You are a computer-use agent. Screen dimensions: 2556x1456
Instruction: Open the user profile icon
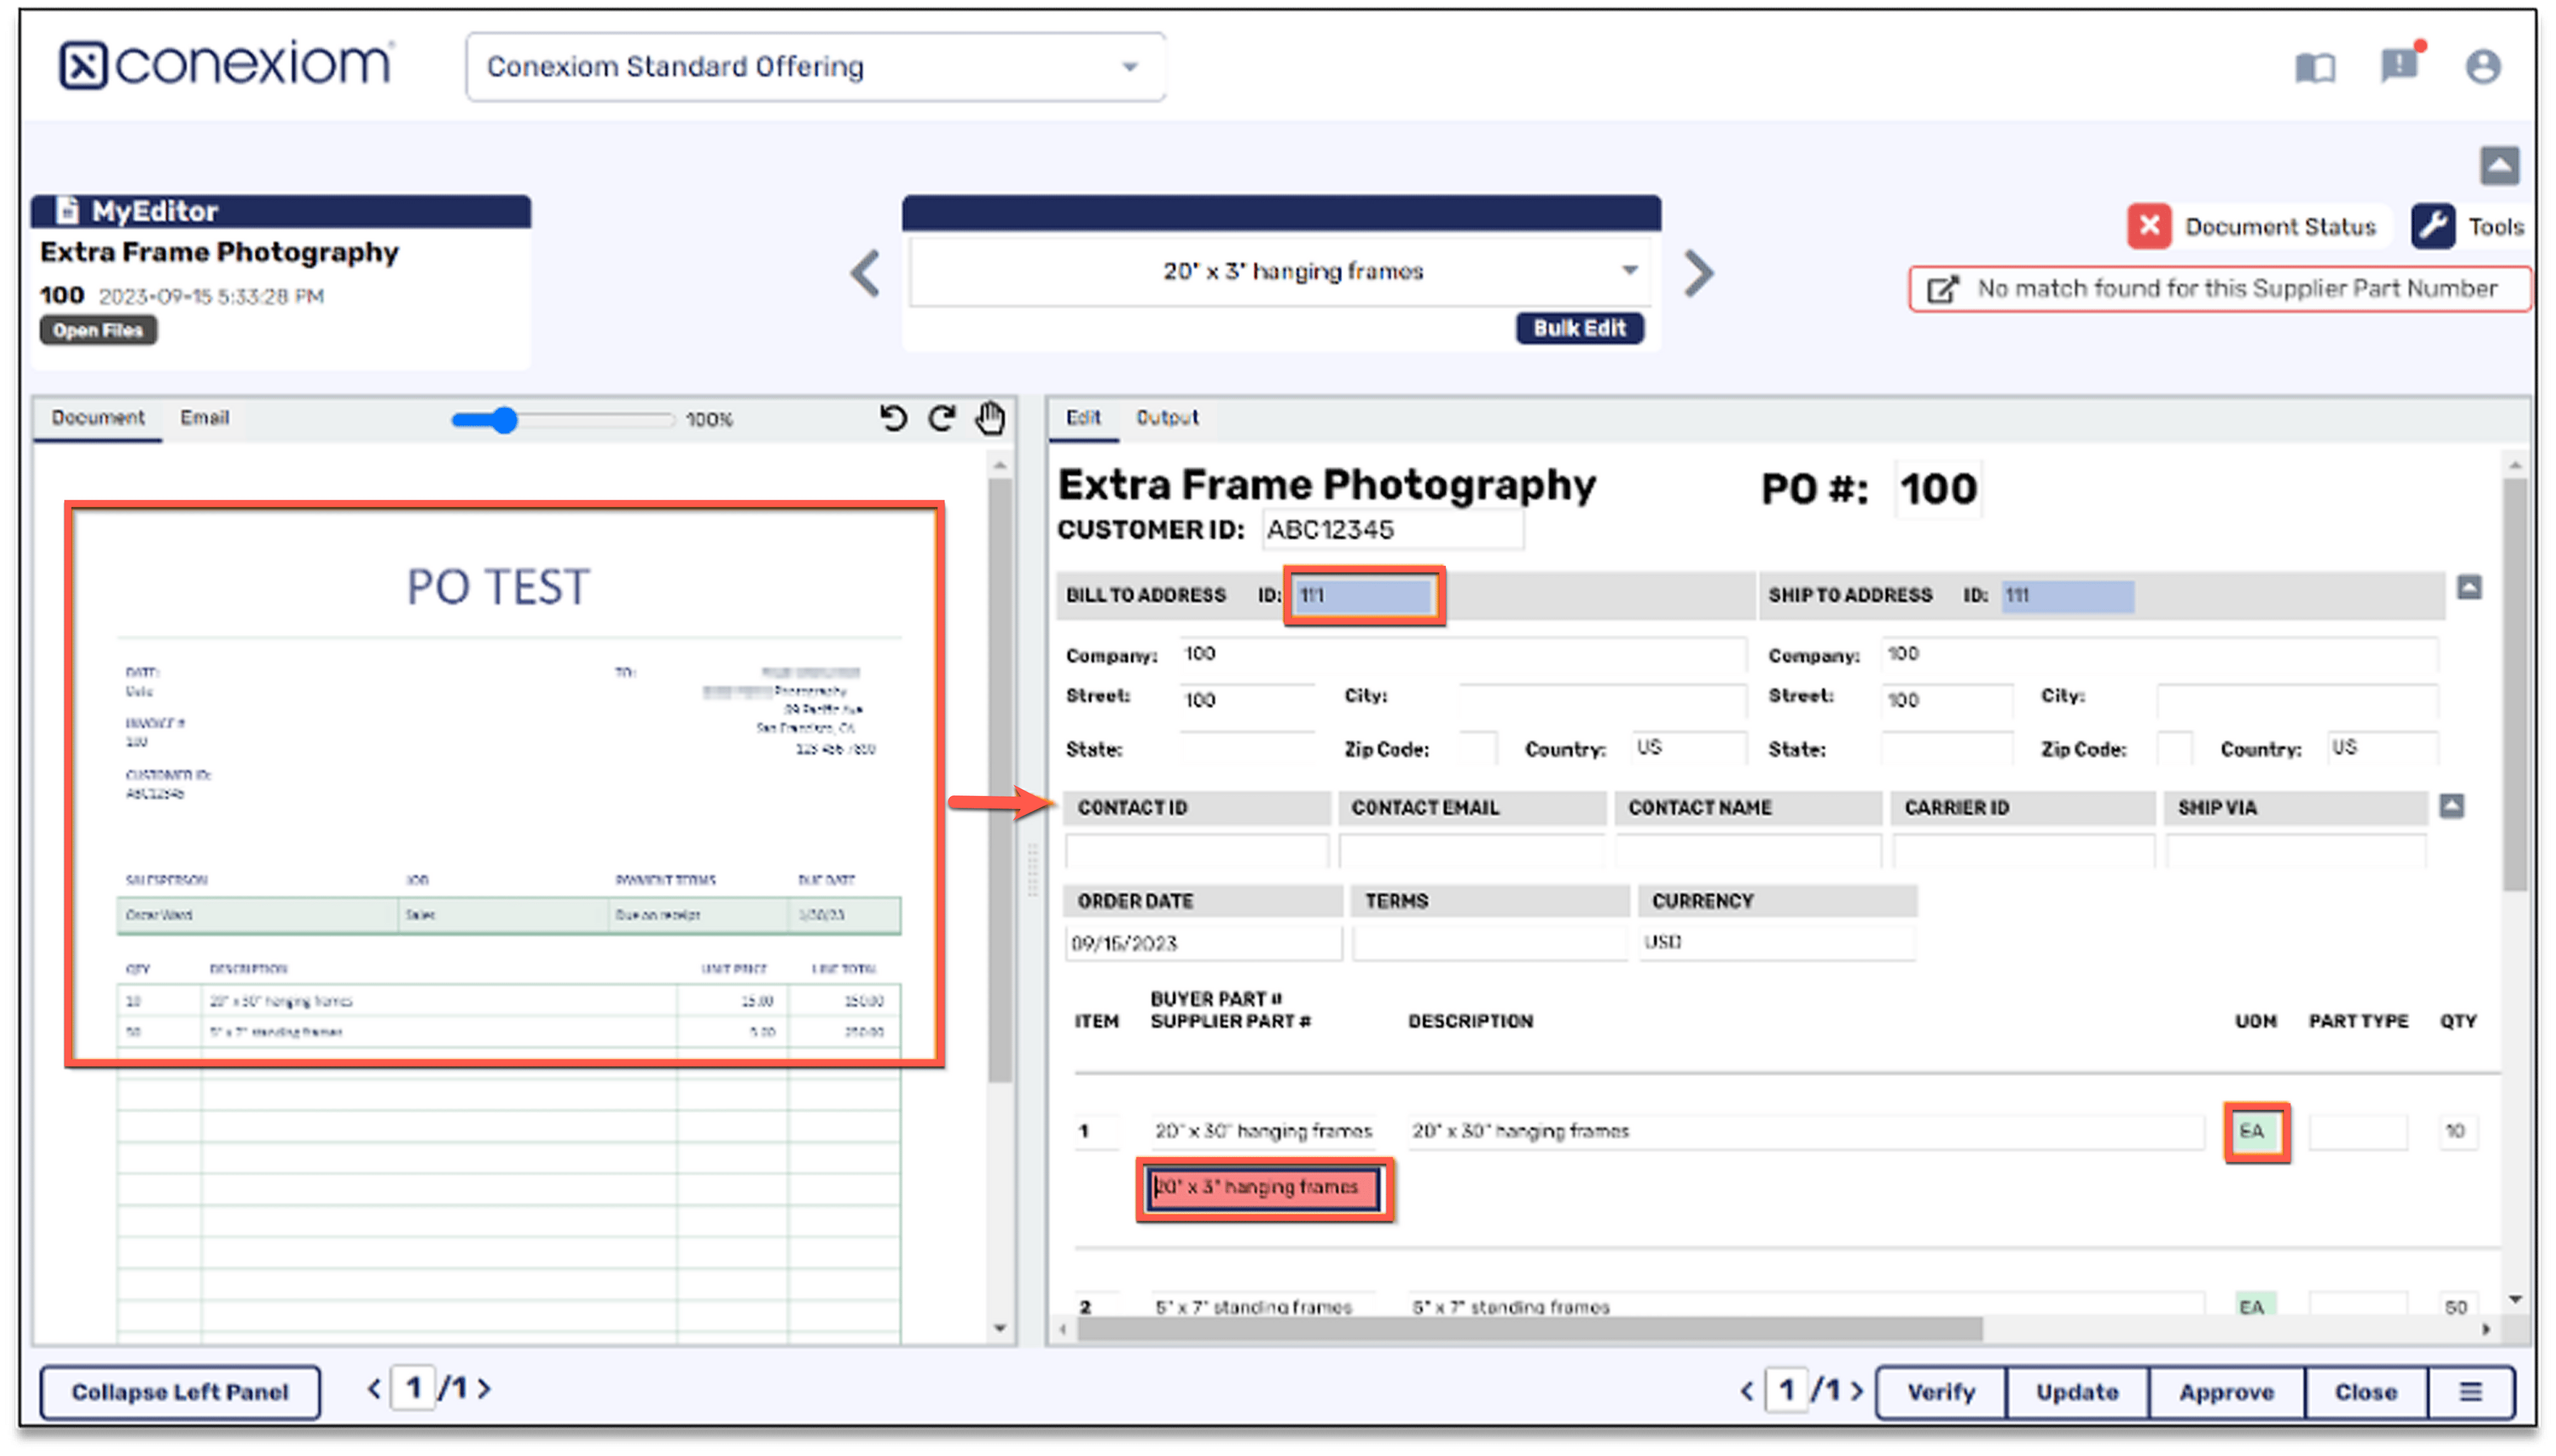click(x=2483, y=66)
